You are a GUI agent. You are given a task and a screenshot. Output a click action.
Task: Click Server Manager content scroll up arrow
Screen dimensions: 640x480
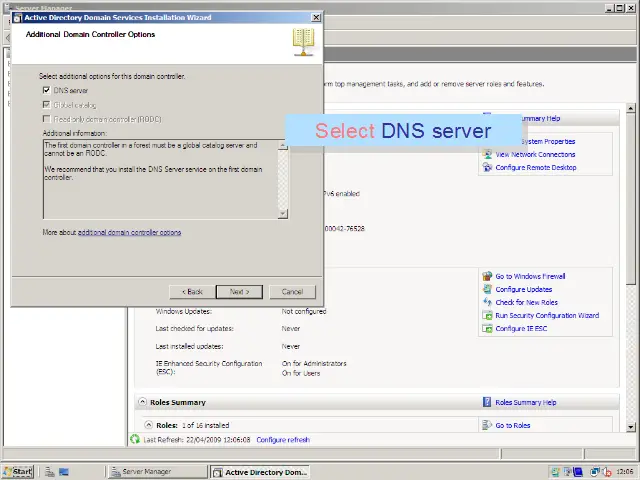pyautogui.click(x=631, y=108)
